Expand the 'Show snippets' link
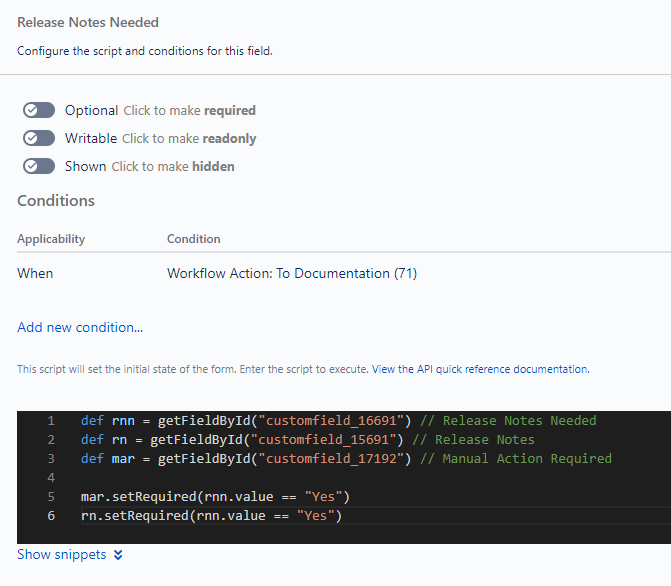The height and width of the screenshot is (586, 671). 62,554
